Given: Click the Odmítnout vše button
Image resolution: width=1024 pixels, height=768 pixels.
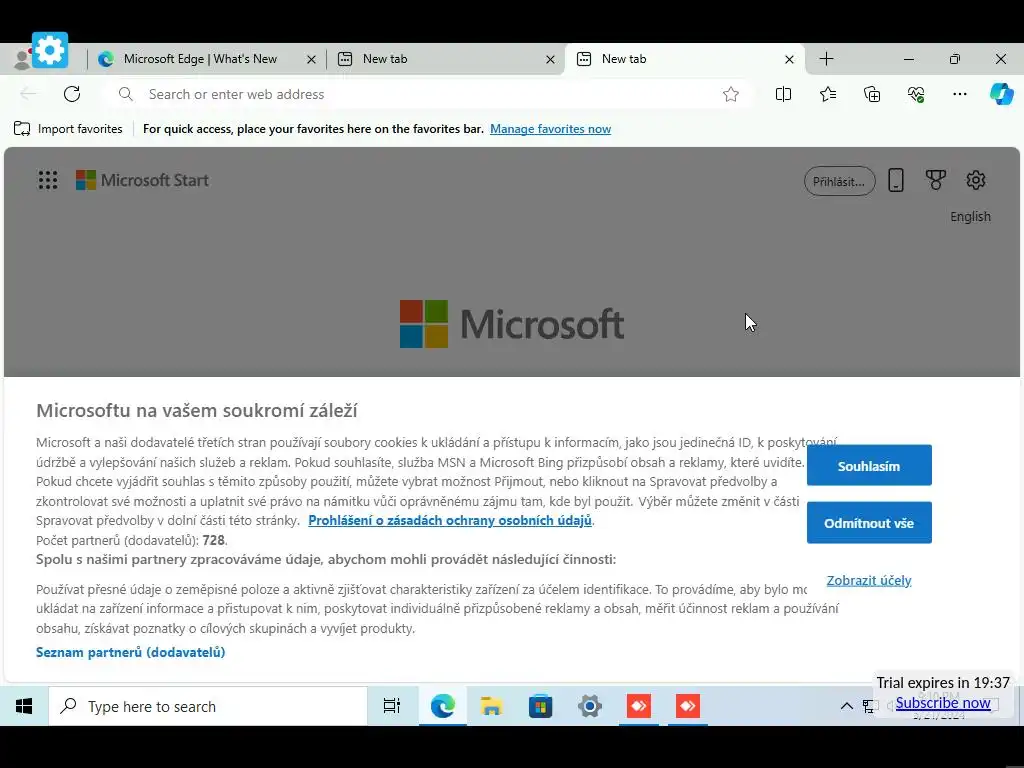Looking at the screenshot, I should [869, 522].
